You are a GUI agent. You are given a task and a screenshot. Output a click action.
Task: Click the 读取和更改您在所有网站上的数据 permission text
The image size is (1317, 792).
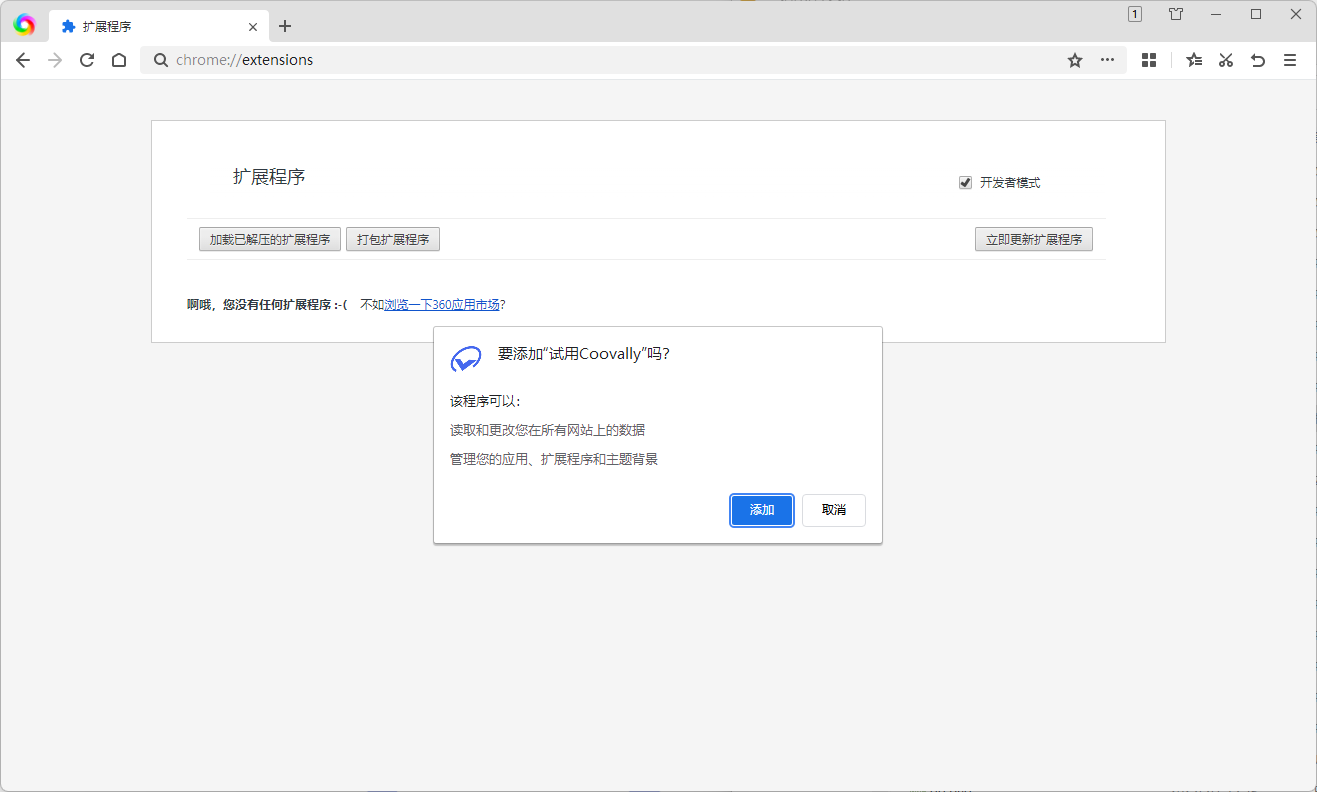548,430
